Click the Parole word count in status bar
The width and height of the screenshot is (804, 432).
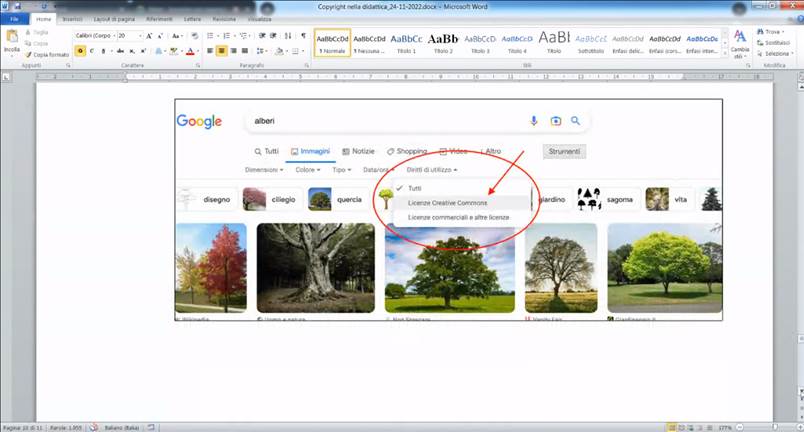66,427
